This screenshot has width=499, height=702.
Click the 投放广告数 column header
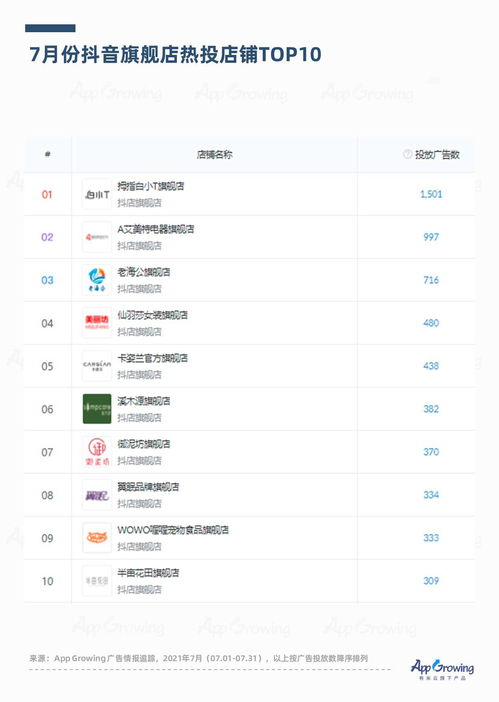(437, 154)
